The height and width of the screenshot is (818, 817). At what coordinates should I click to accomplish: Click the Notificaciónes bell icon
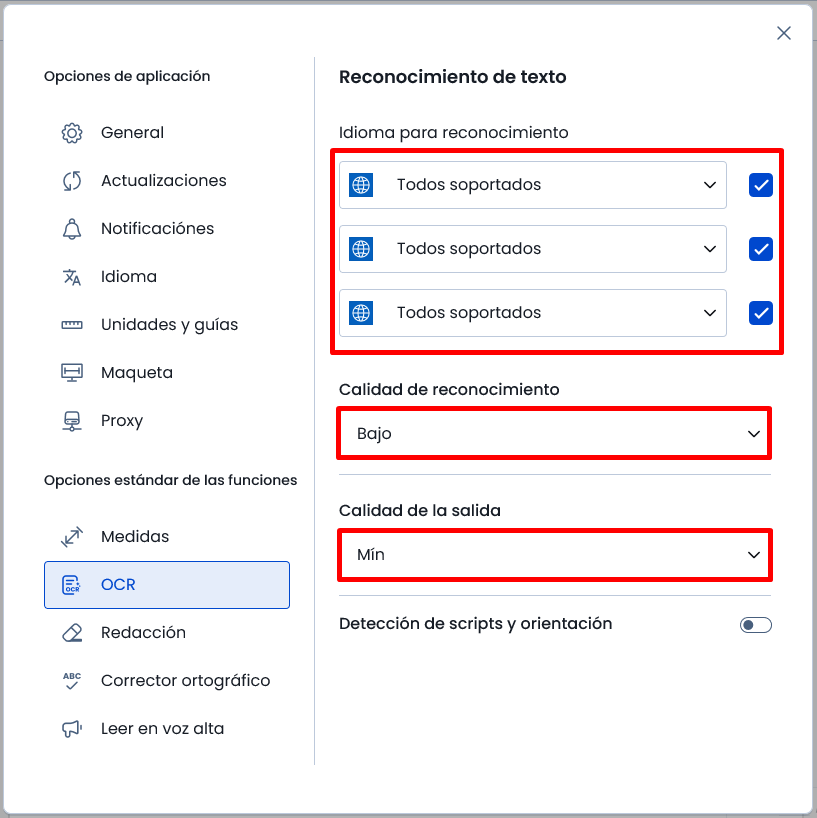click(x=72, y=229)
